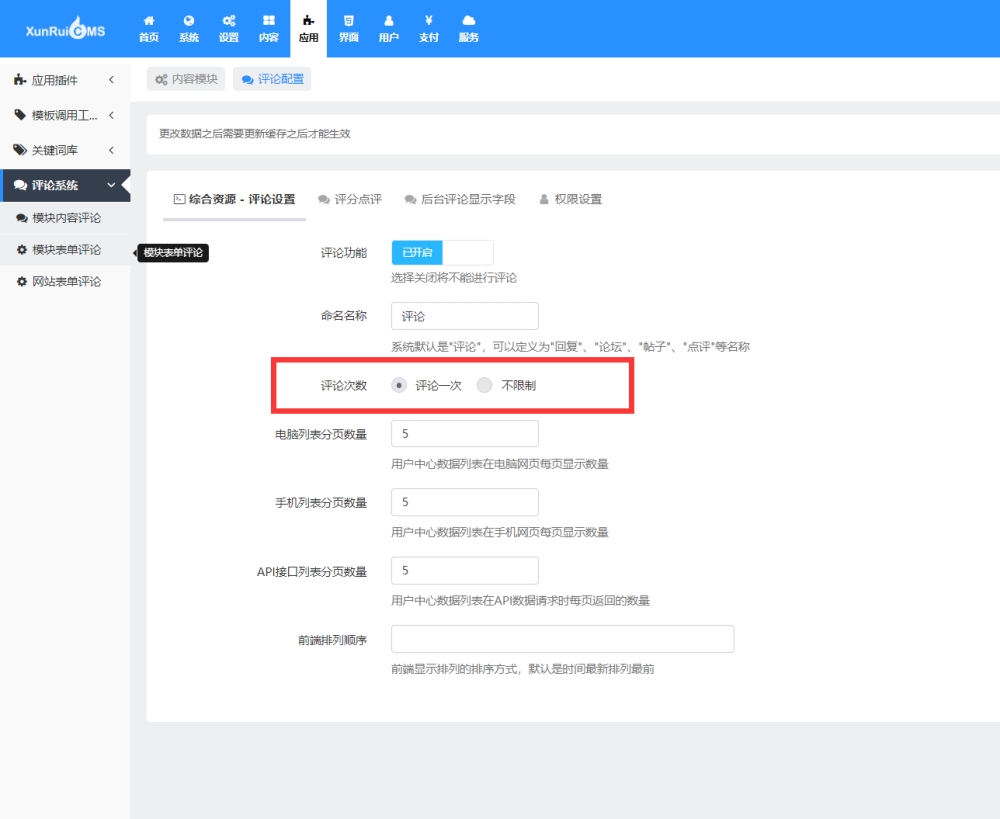
Task: Select the 评论一次 radio button
Action: pos(399,385)
